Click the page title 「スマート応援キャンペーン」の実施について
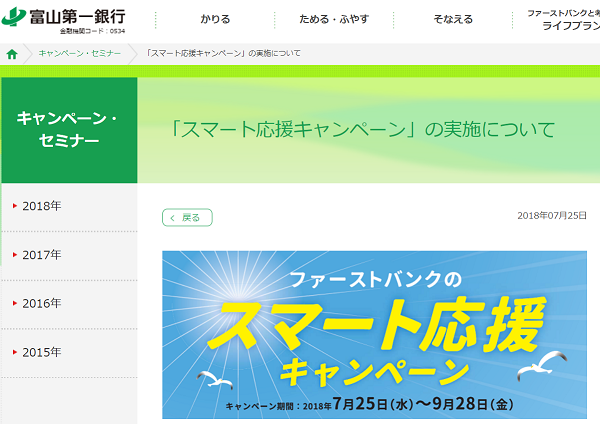 [362, 129]
